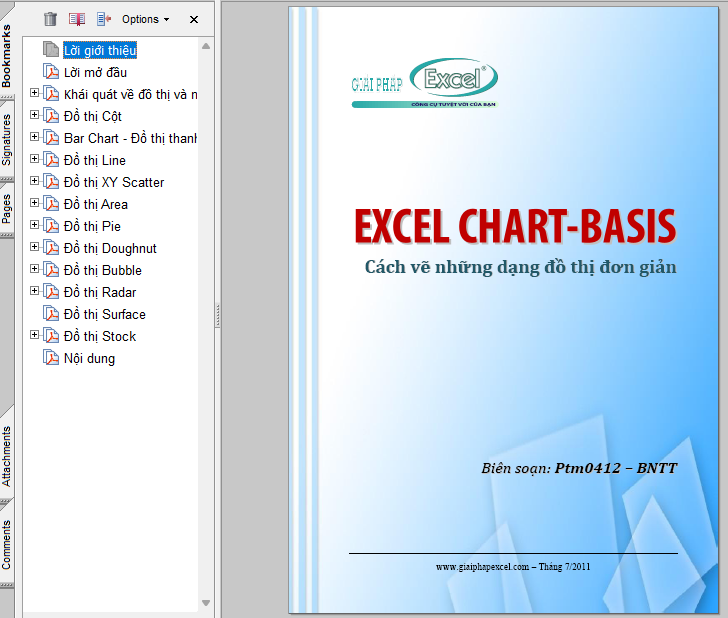Select the Lời mở đầu bookmark
Screen dimensions: 728x618
coord(95,72)
